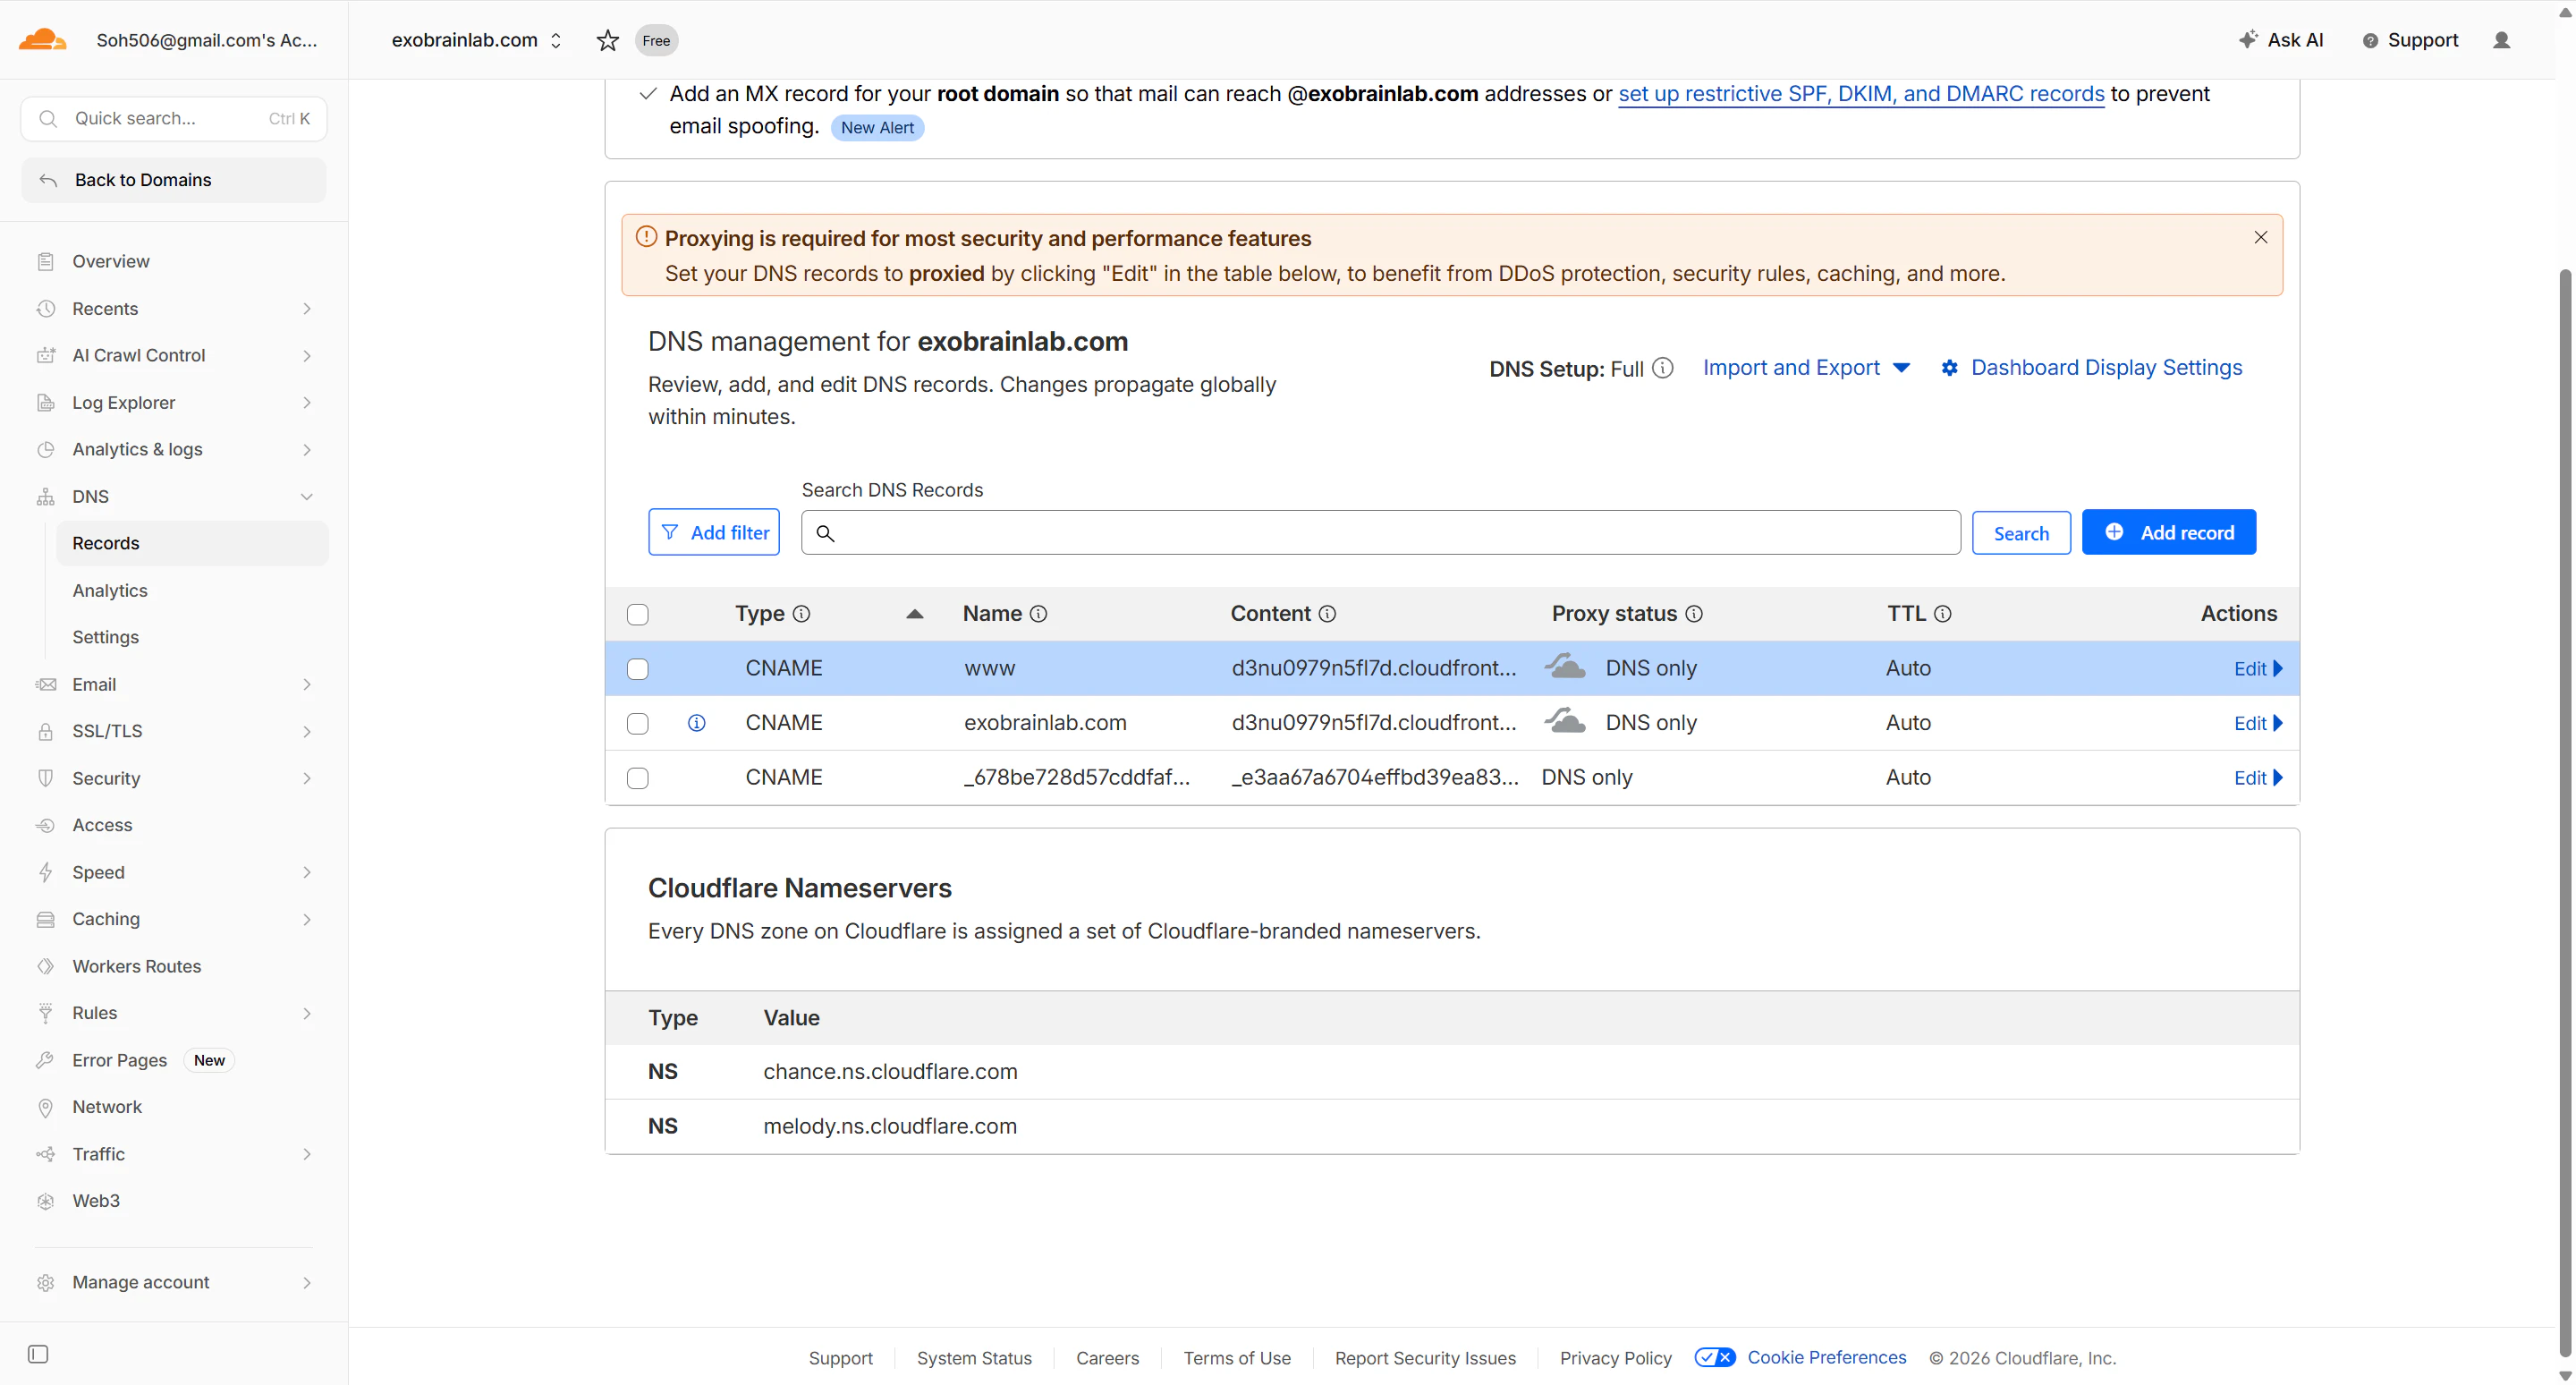Image resolution: width=2576 pixels, height=1385 pixels.
Task: Click the Add record button
Action: 2168,532
